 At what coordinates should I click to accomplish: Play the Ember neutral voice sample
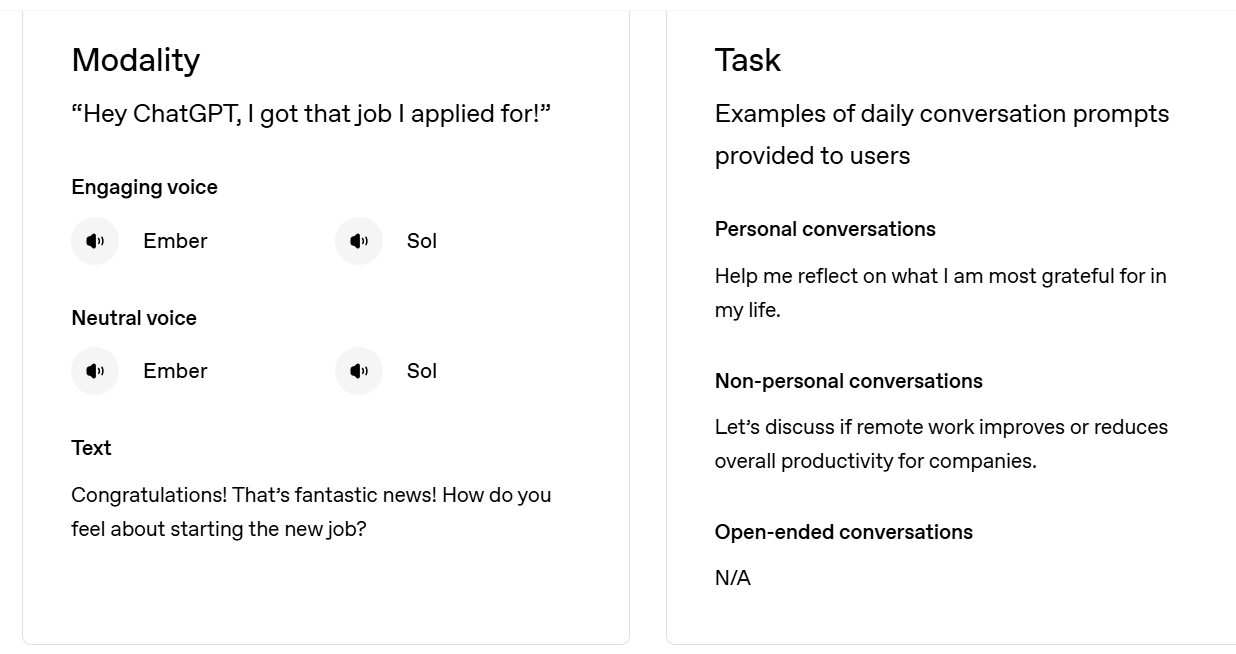(x=95, y=371)
